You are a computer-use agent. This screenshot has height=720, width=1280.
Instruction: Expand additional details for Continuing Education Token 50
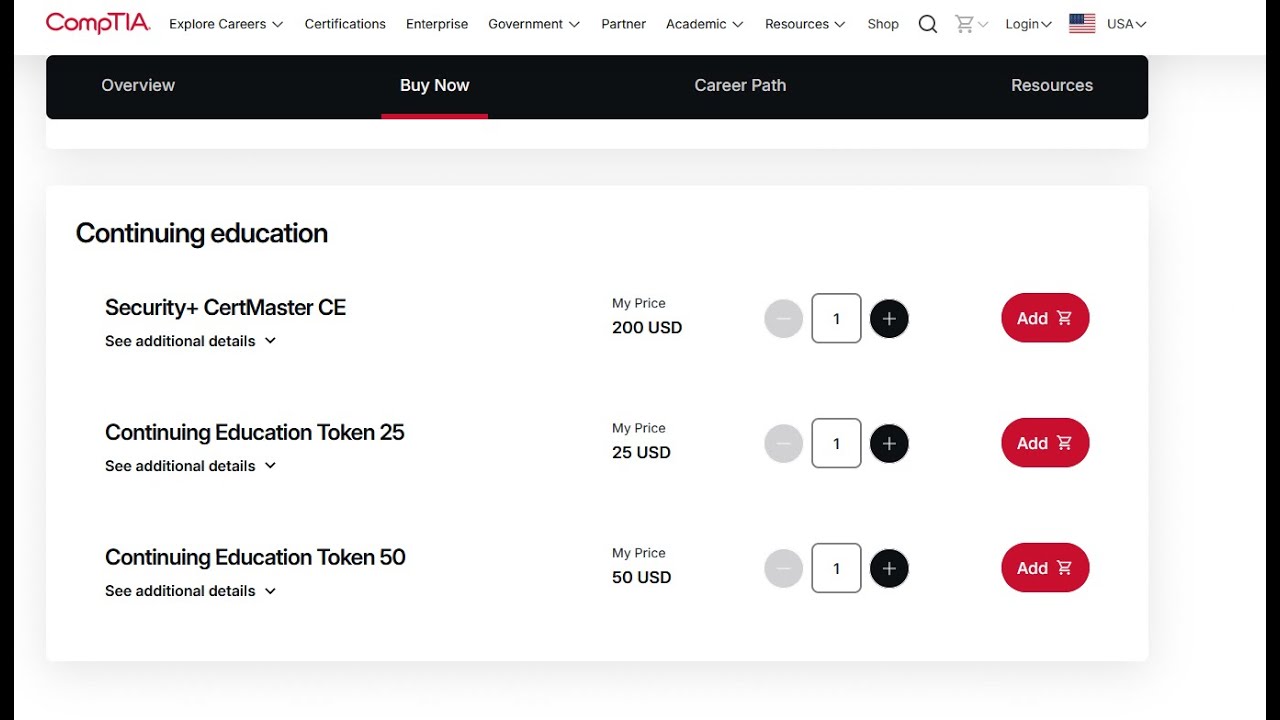[190, 591]
